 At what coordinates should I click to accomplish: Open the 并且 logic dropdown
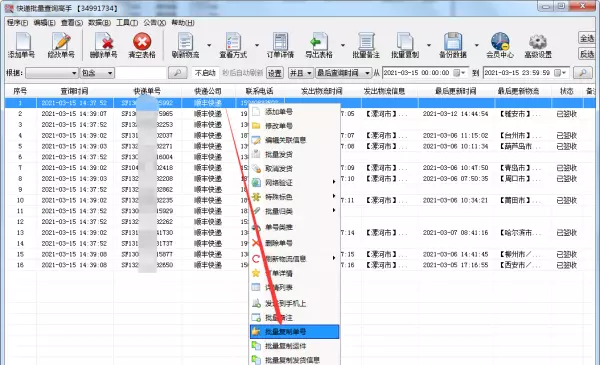[301, 73]
